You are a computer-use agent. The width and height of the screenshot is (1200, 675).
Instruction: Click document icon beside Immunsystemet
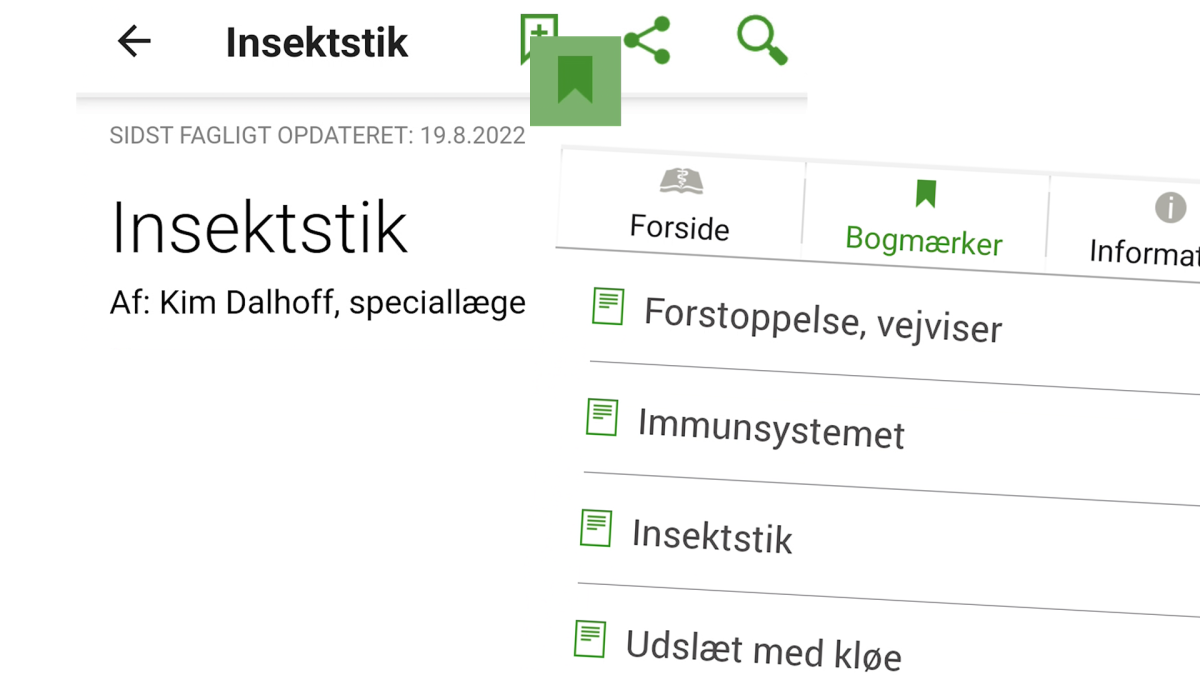(602, 417)
